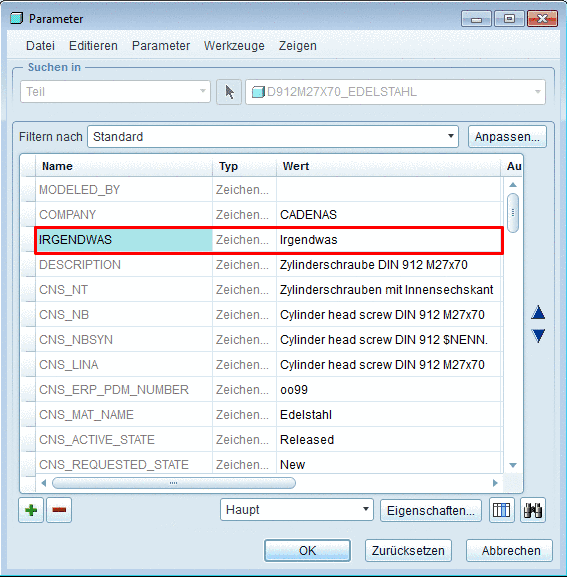Click the New value cell
The width and height of the screenshot is (567, 577).
(x=389, y=464)
